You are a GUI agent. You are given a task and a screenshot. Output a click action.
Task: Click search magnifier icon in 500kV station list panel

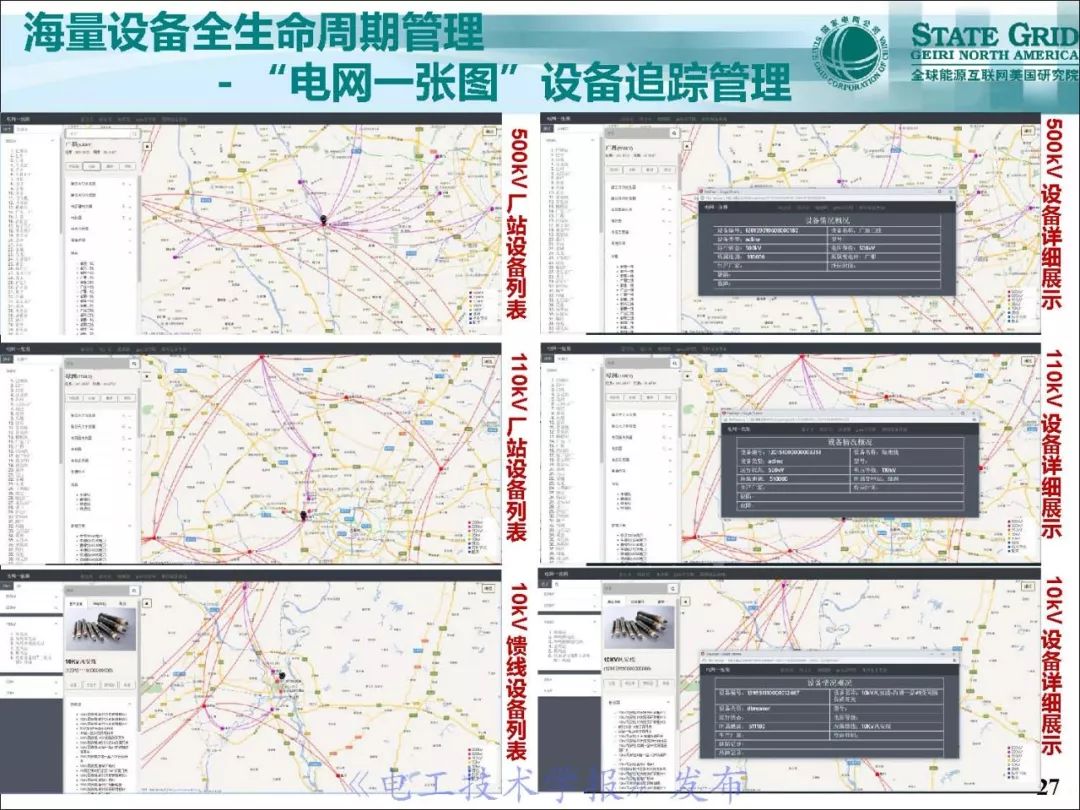pos(135,134)
